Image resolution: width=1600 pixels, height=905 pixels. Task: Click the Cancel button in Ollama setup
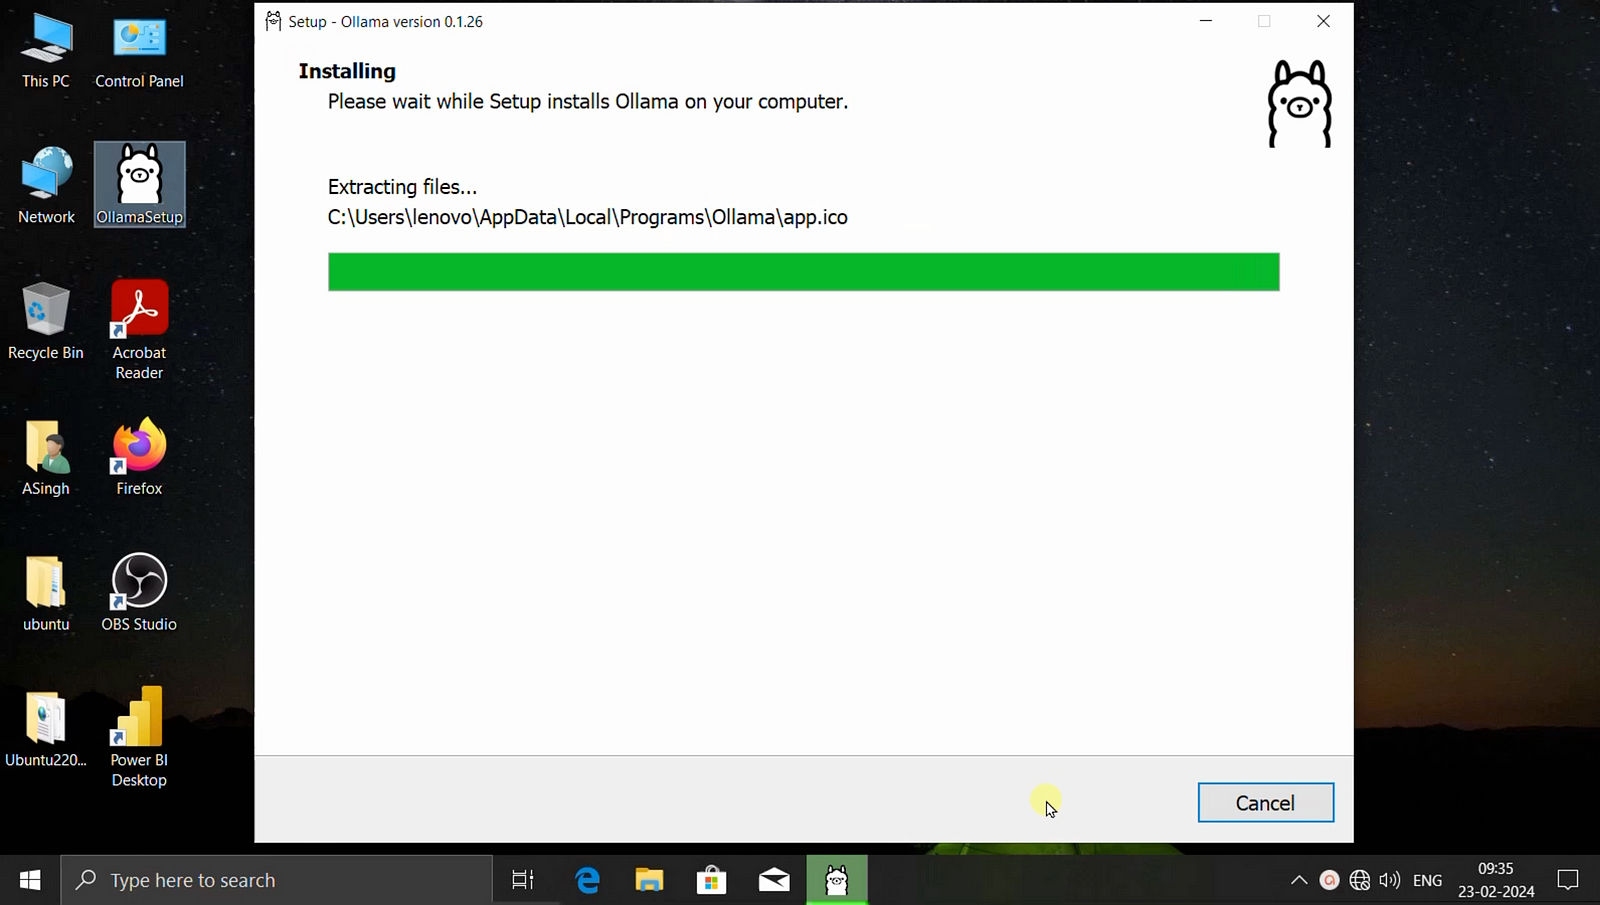pyautogui.click(x=1265, y=803)
